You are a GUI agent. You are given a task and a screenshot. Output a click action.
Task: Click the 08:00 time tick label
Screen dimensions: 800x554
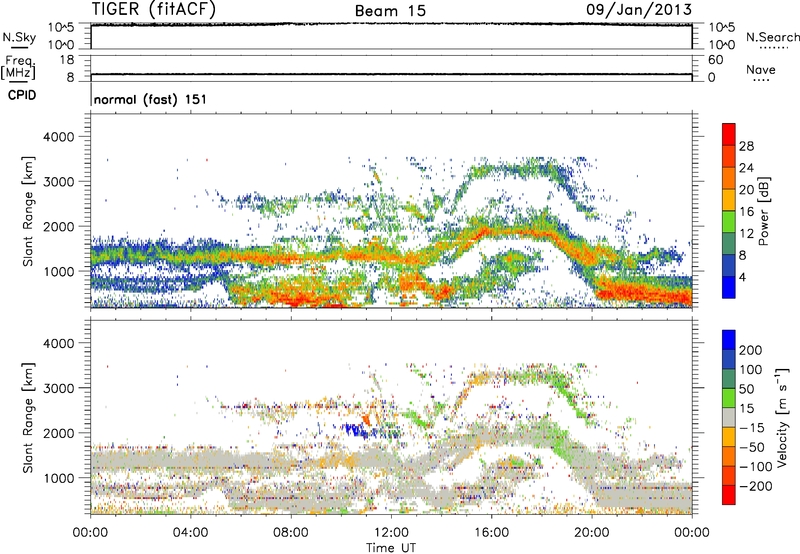[x=290, y=533]
